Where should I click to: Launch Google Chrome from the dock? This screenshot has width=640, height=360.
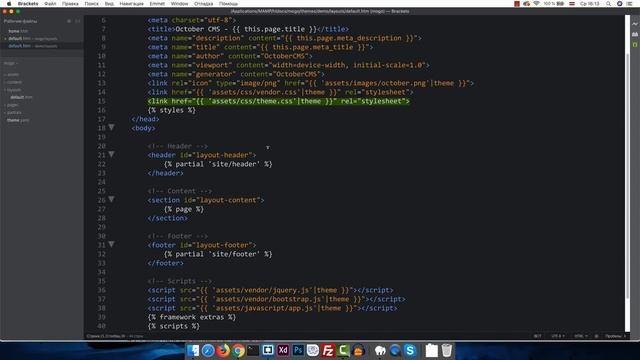pyautogui.click(x=238, y=351)
